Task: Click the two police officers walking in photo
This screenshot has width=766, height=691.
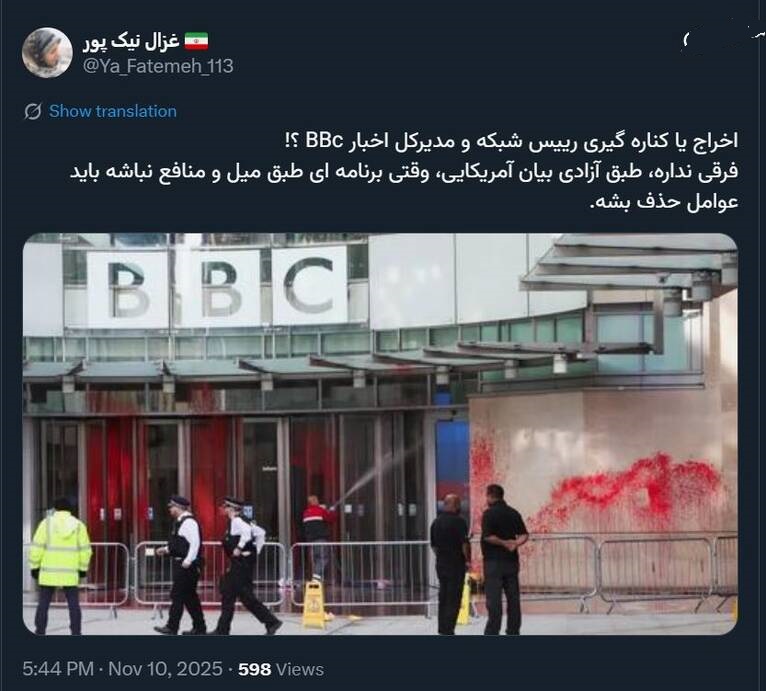Action: (218, 565)
